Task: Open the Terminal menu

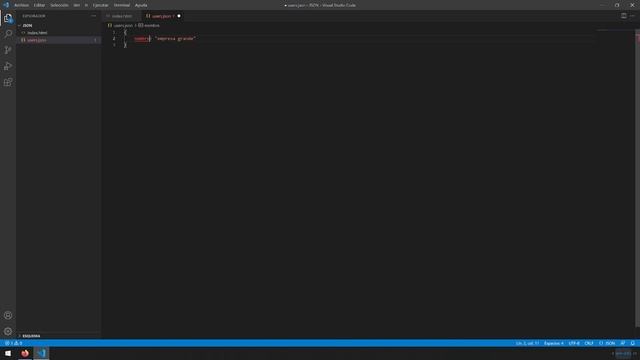Action: 122,5
